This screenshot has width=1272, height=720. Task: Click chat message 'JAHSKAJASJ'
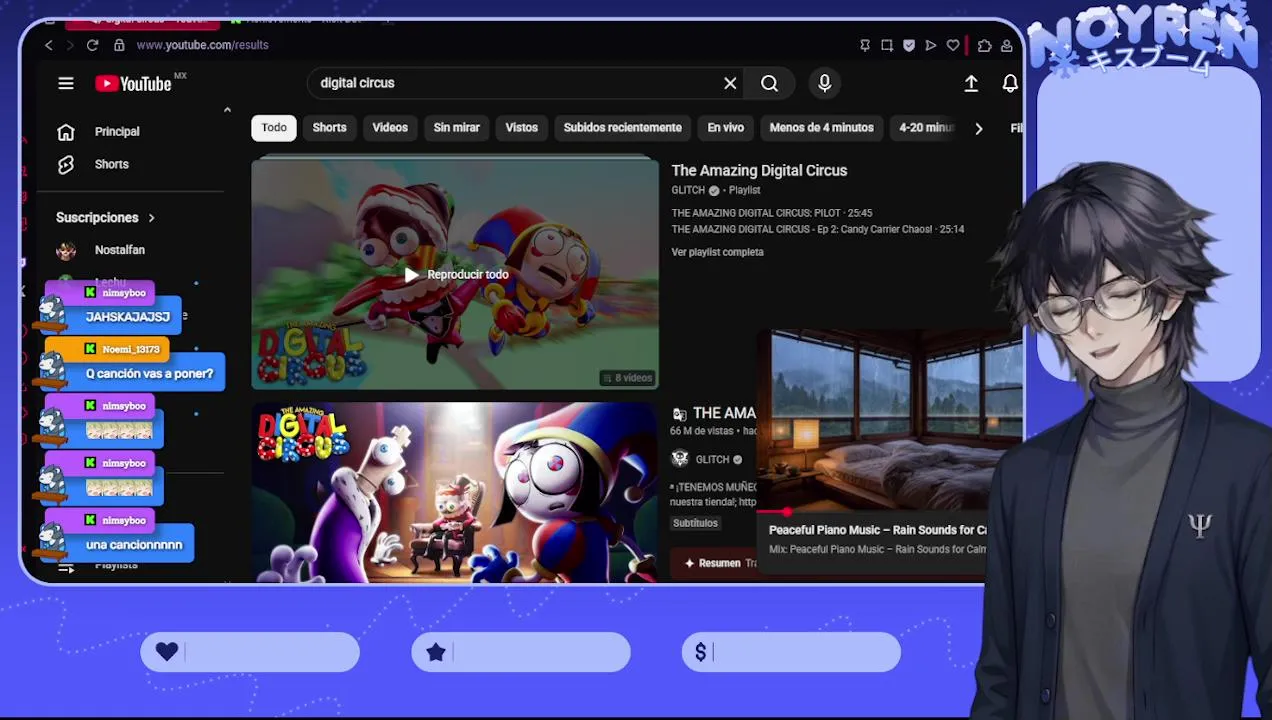[127, 317]
